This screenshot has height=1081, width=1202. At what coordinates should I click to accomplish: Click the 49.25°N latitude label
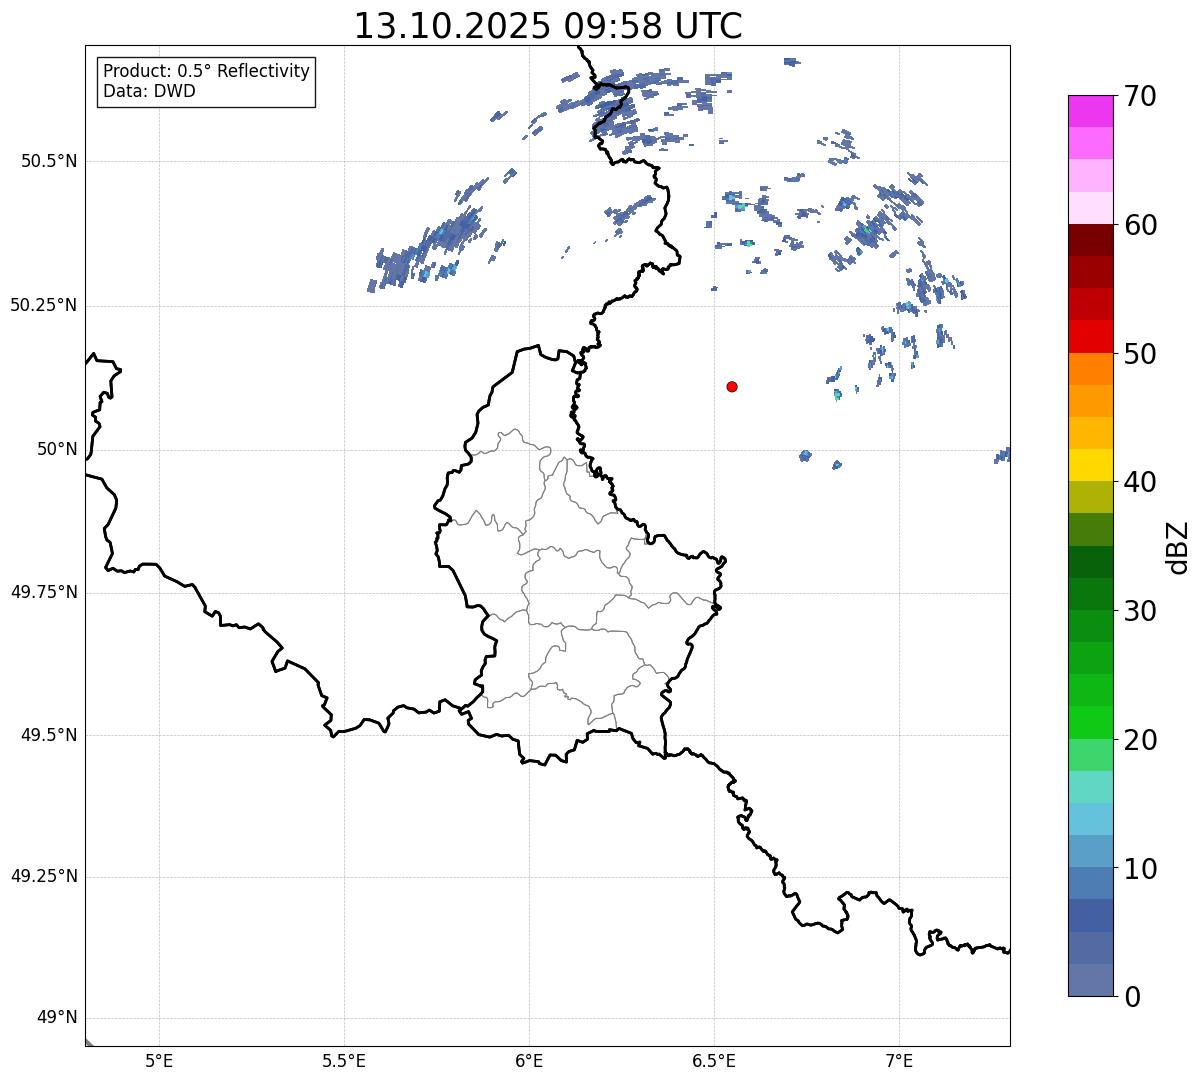pyautogui.click(x=44, y=876)
